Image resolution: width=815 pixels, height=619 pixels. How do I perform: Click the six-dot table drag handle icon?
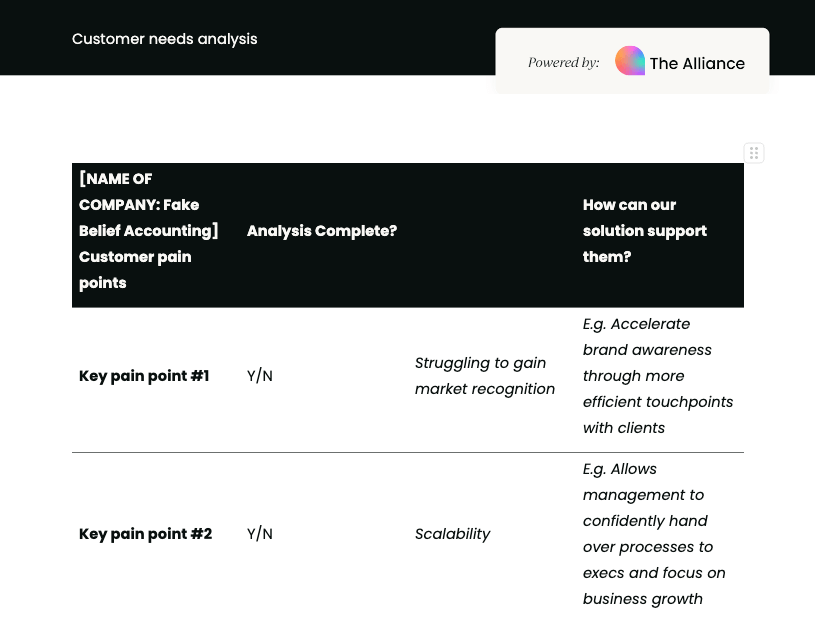(x=754, y=152)
